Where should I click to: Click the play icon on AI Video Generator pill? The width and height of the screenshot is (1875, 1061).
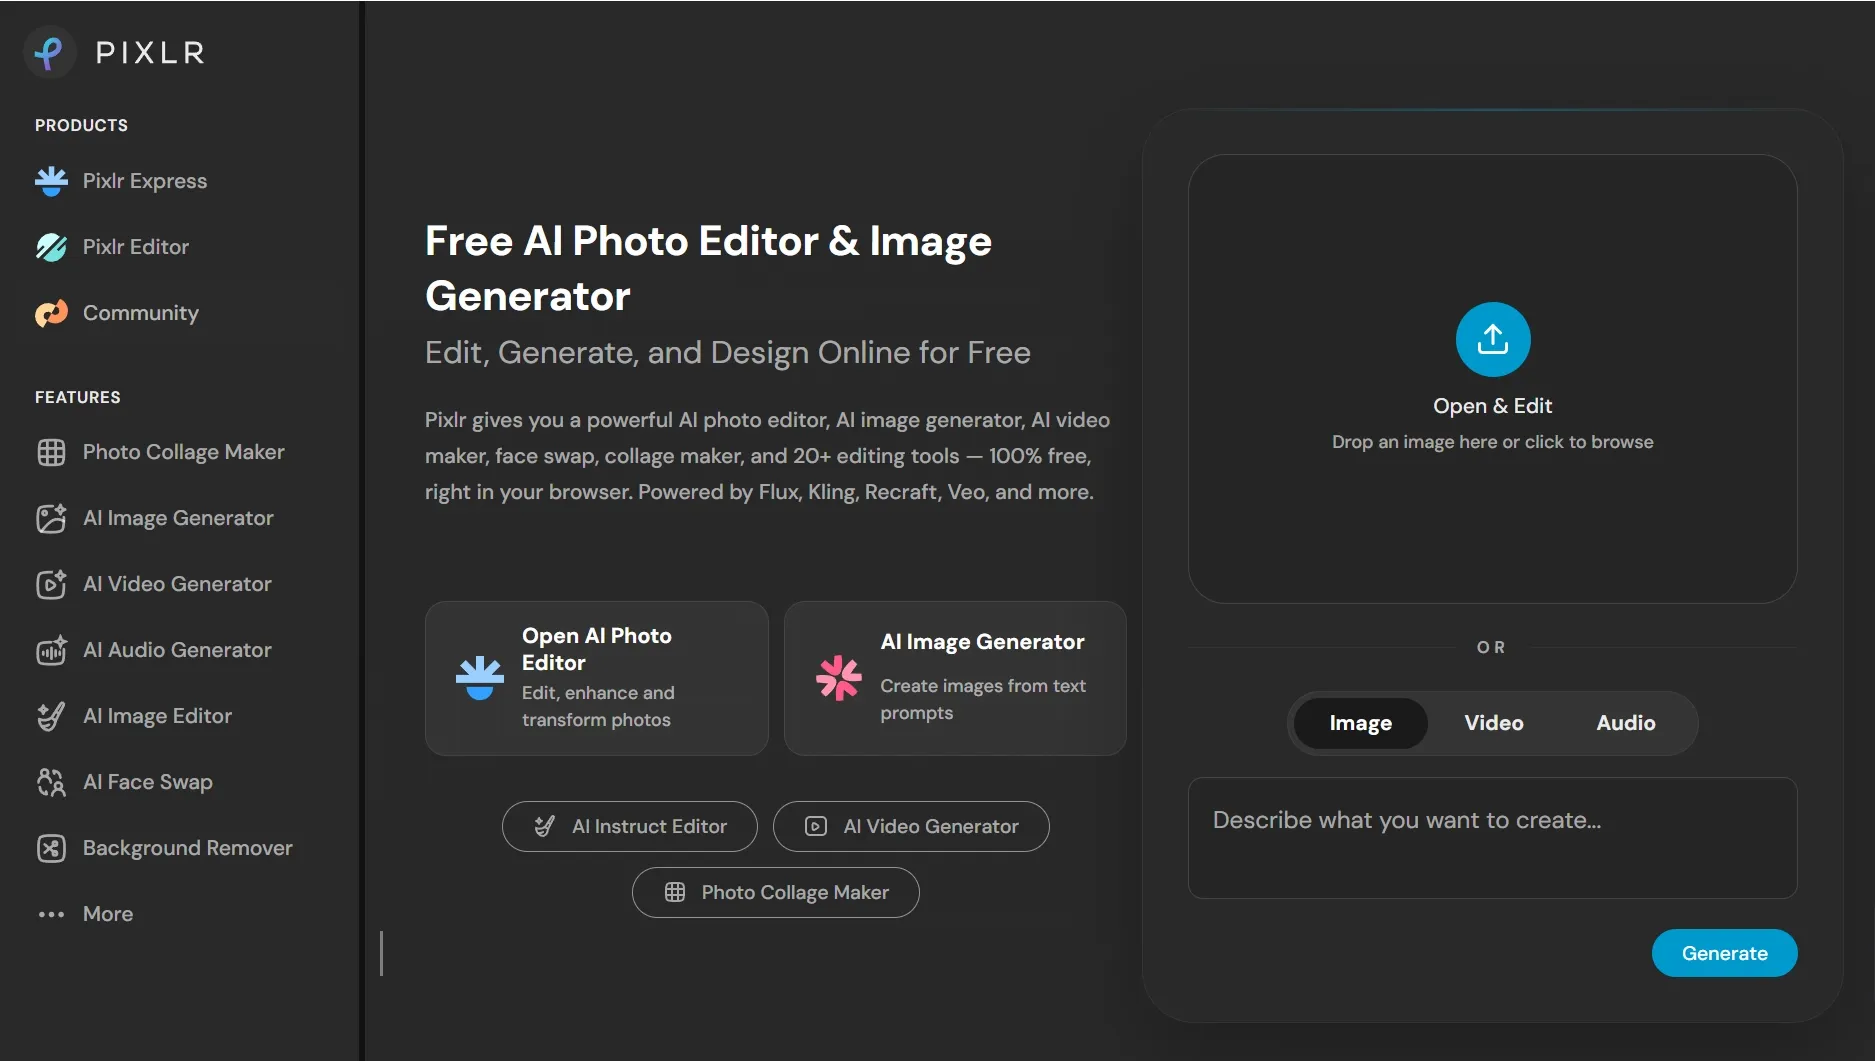coord(816,826)
